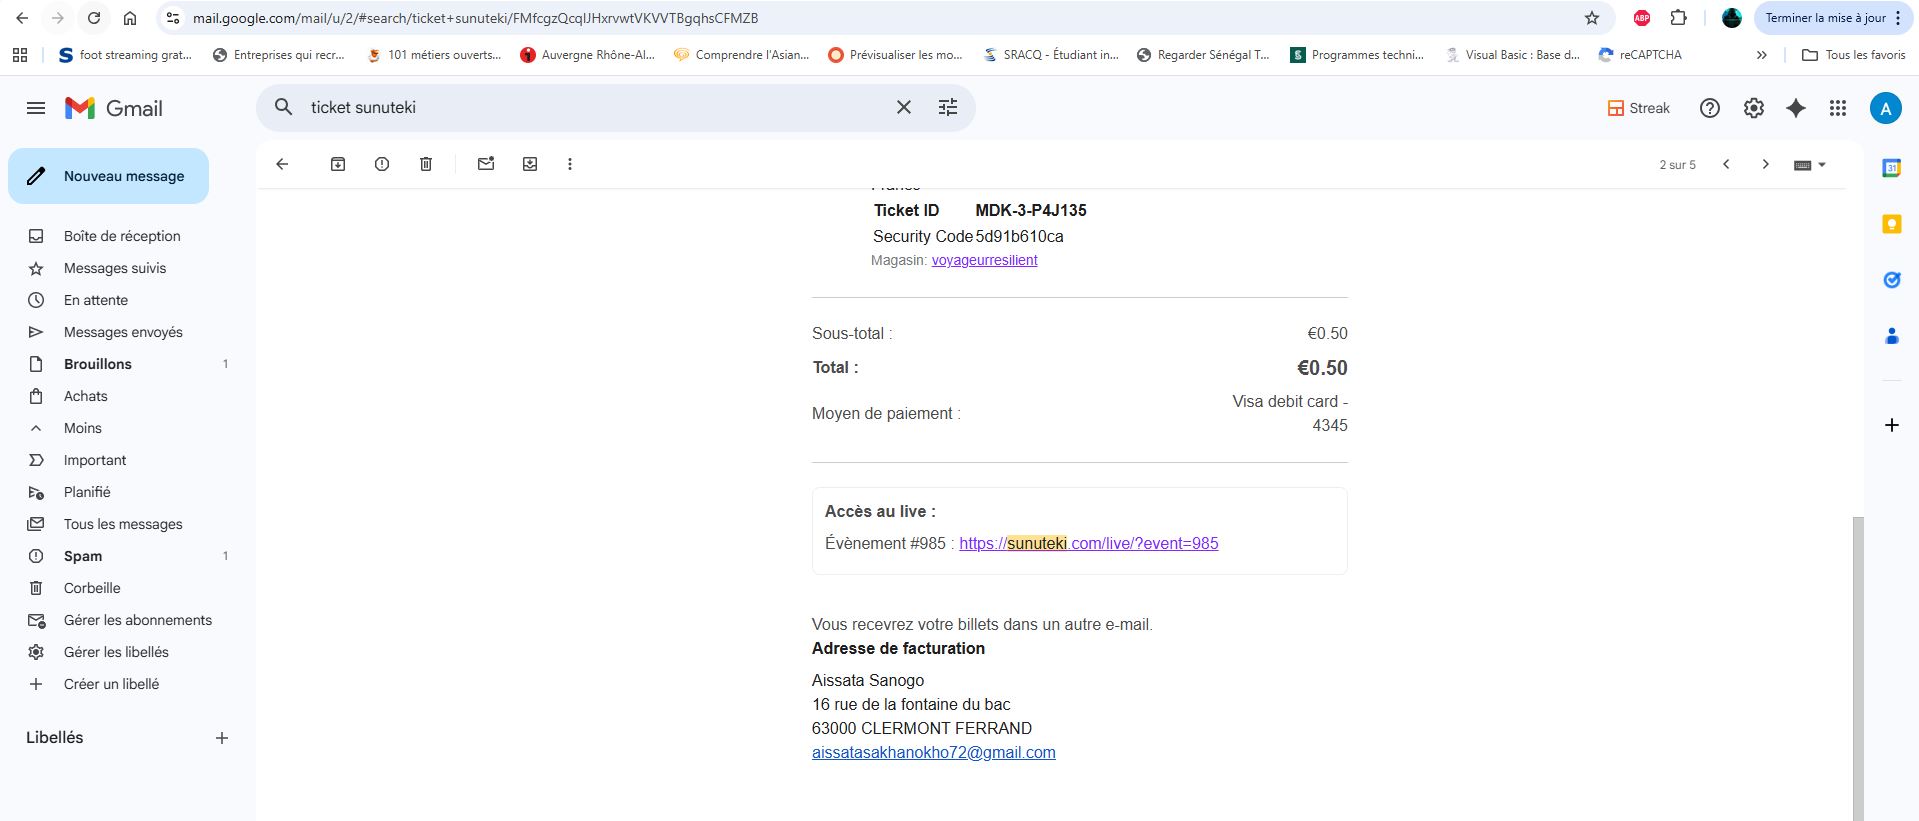Open the more actions three-dot menu

click(x=570, y=164)
